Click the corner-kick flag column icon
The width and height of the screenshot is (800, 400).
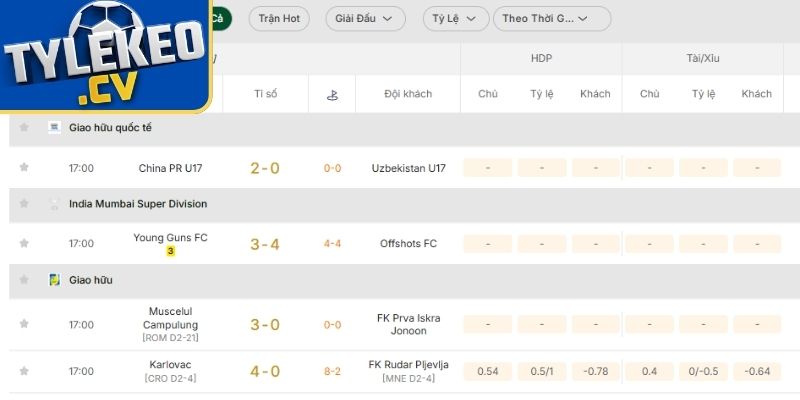pyautogui.click(x=331, y=94)
